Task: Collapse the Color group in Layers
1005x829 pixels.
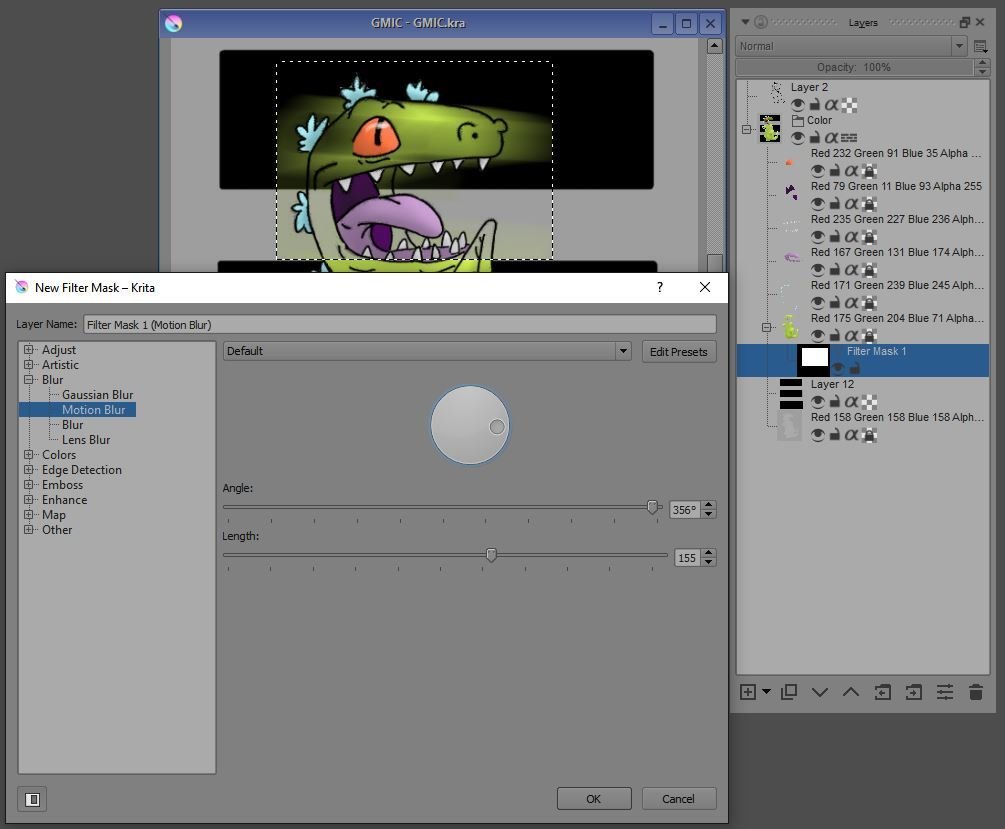Action: pyautogui.click(x=747, y=129)
